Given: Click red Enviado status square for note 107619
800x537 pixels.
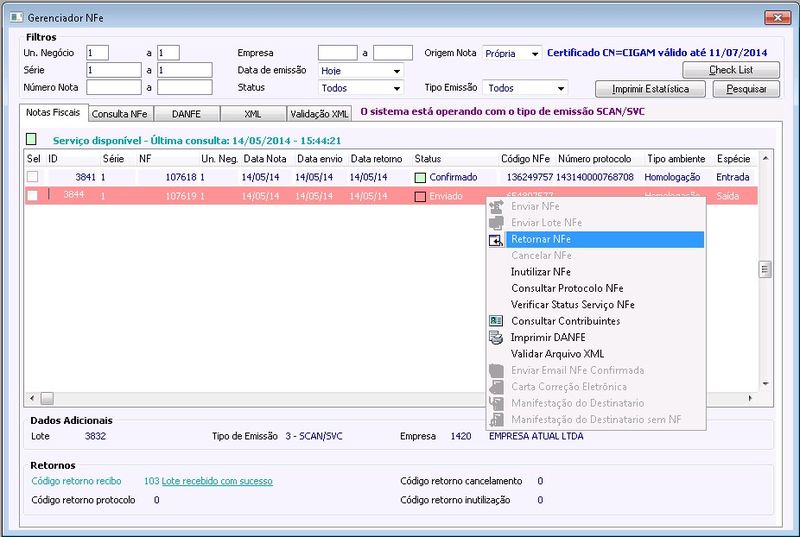Looking at the screenshot, I should click(x=420, y=196).
